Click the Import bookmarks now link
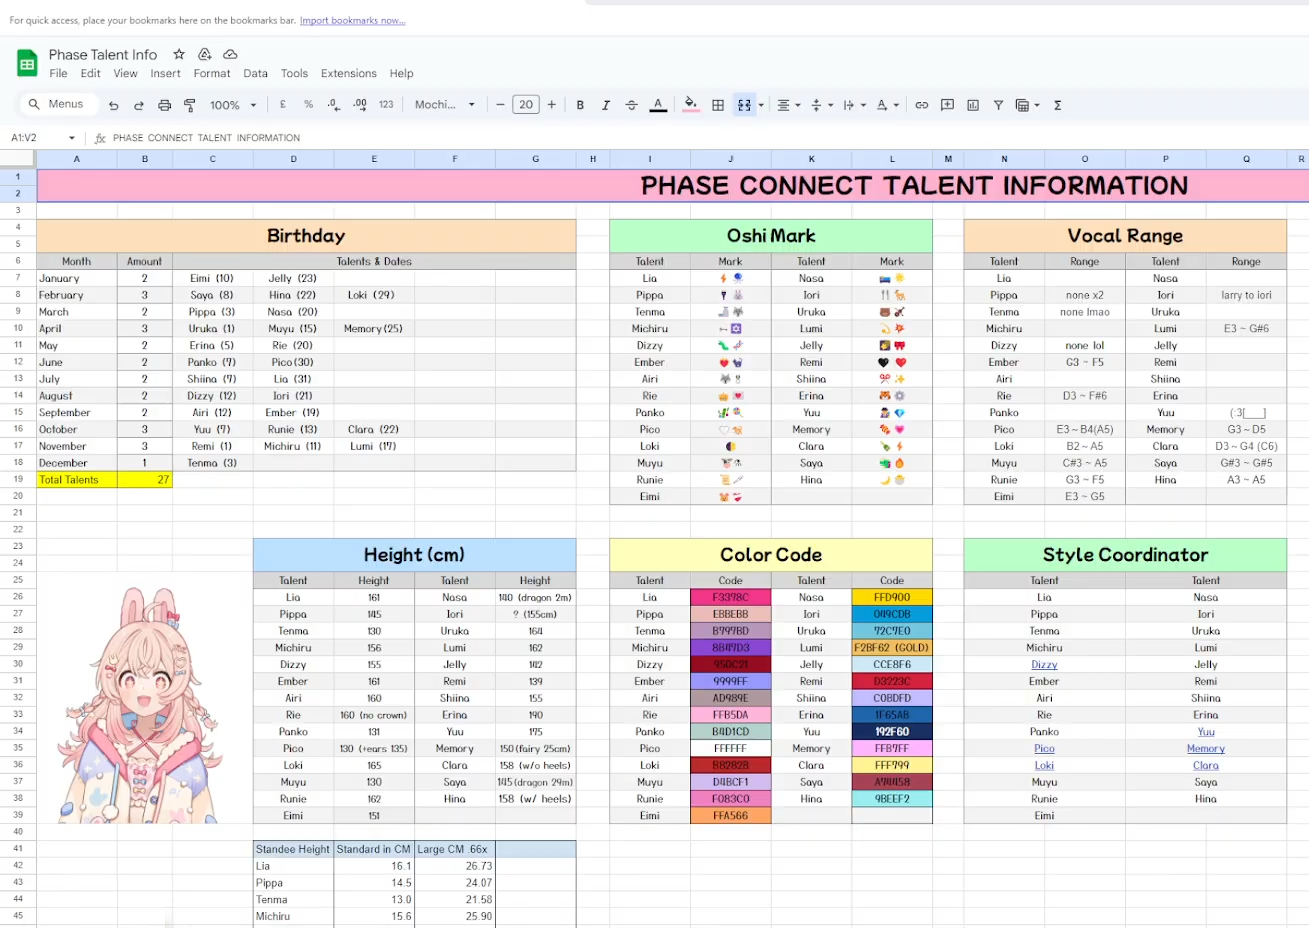The image size is (1309, 928). tap(353, 20)
